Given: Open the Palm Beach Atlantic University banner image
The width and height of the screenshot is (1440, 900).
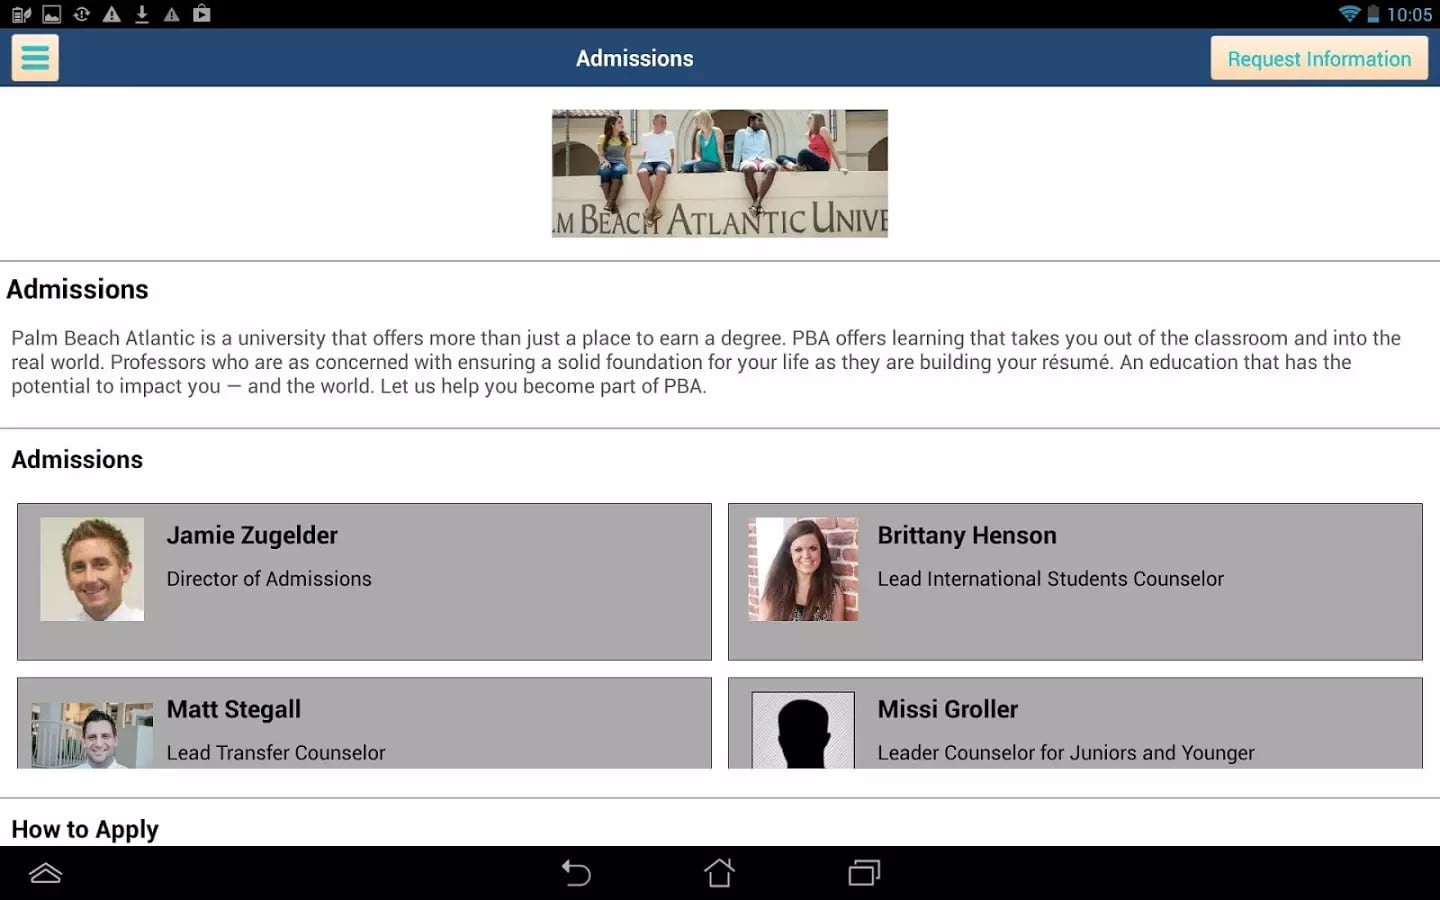Looking at the screenshot, I should (720, 173).
